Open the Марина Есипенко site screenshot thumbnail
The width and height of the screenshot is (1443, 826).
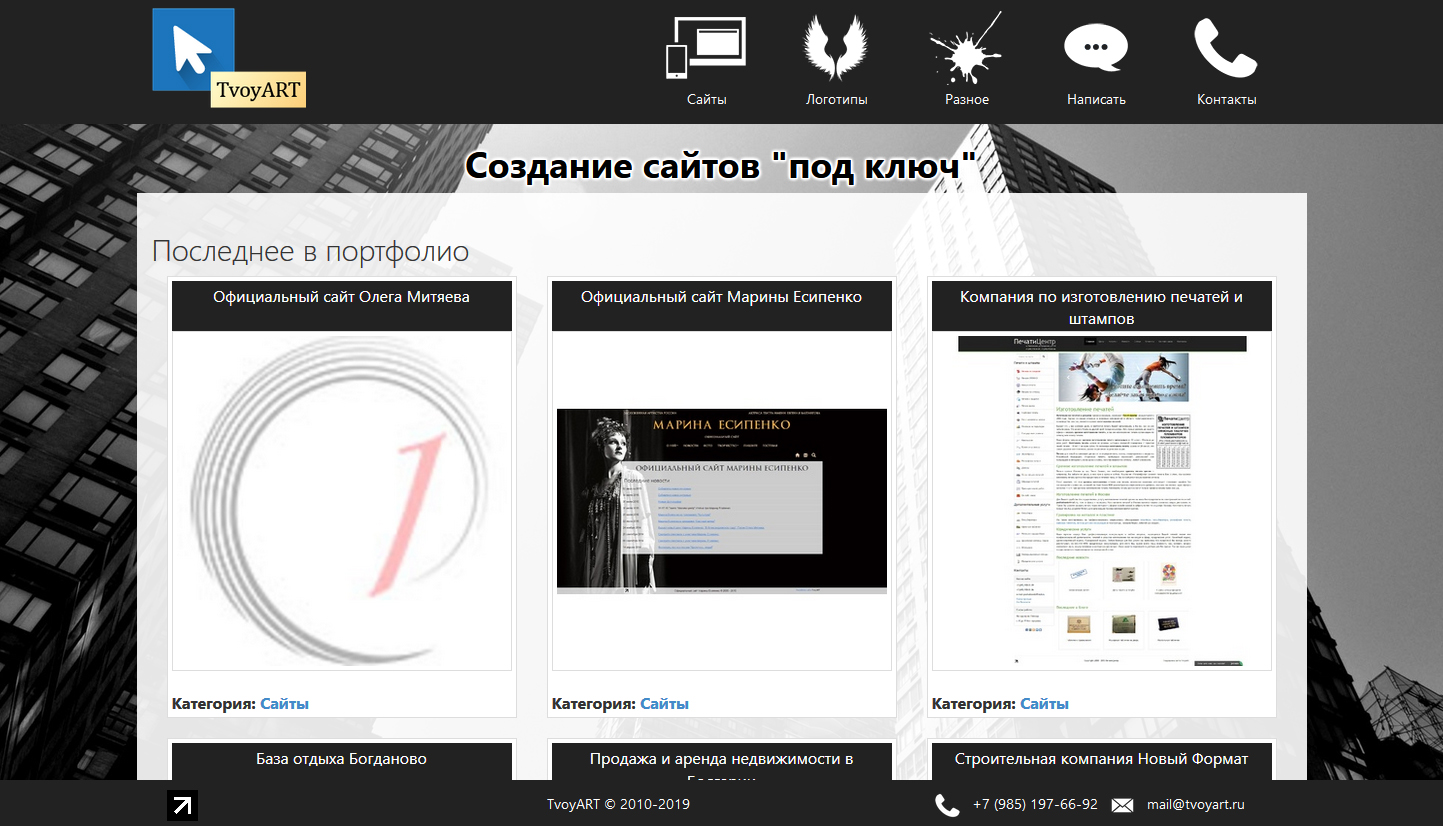click(722, 501)
